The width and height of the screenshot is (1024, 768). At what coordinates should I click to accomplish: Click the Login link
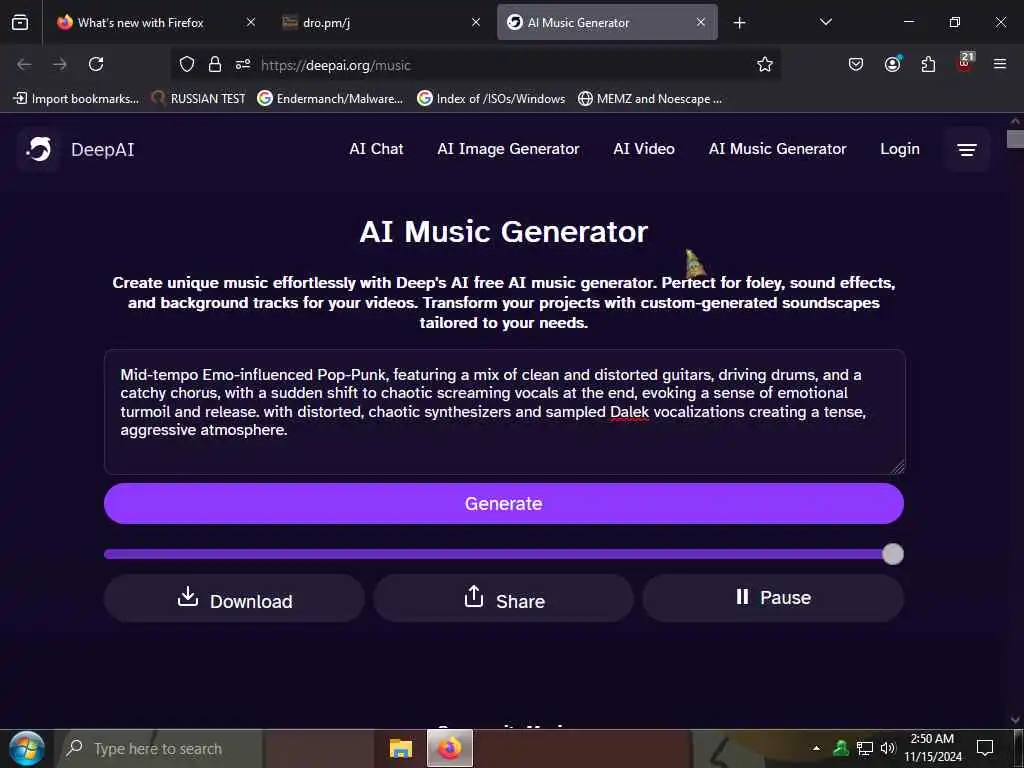pos(899,149)
